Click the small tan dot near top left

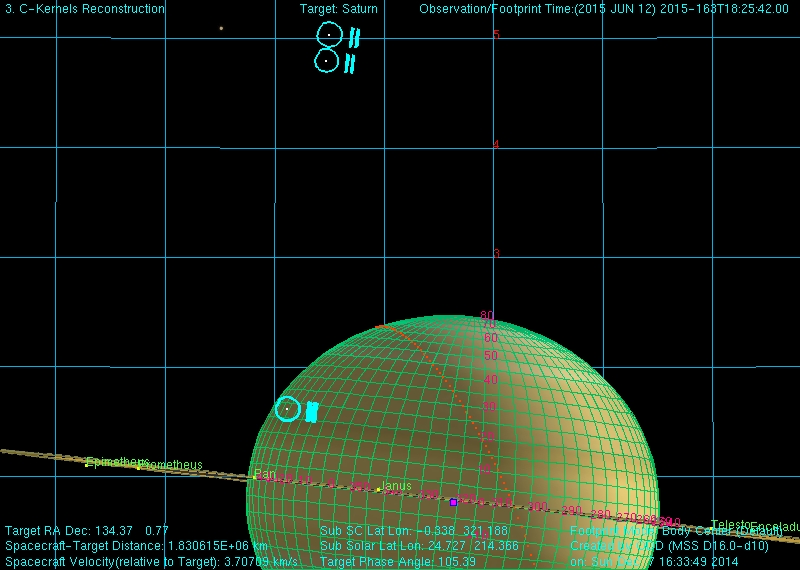pos(221,29)
